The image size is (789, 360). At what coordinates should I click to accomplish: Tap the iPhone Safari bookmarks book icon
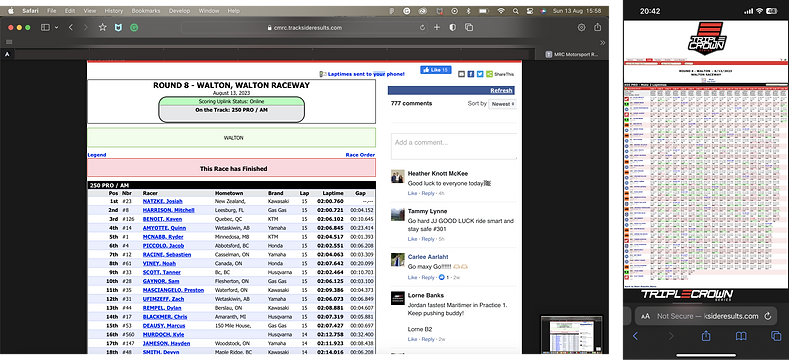(741, 336)
